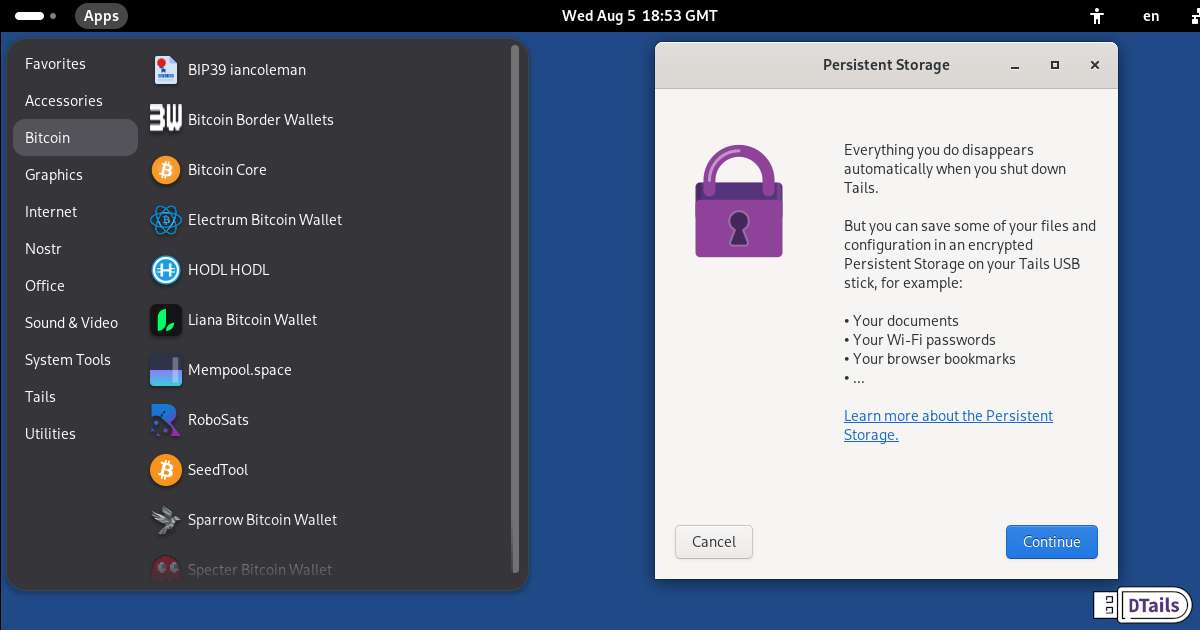Open the SeedTool bitcoin icon
The height and width of the screenshot is (630, 1200).
coord(165,470)
